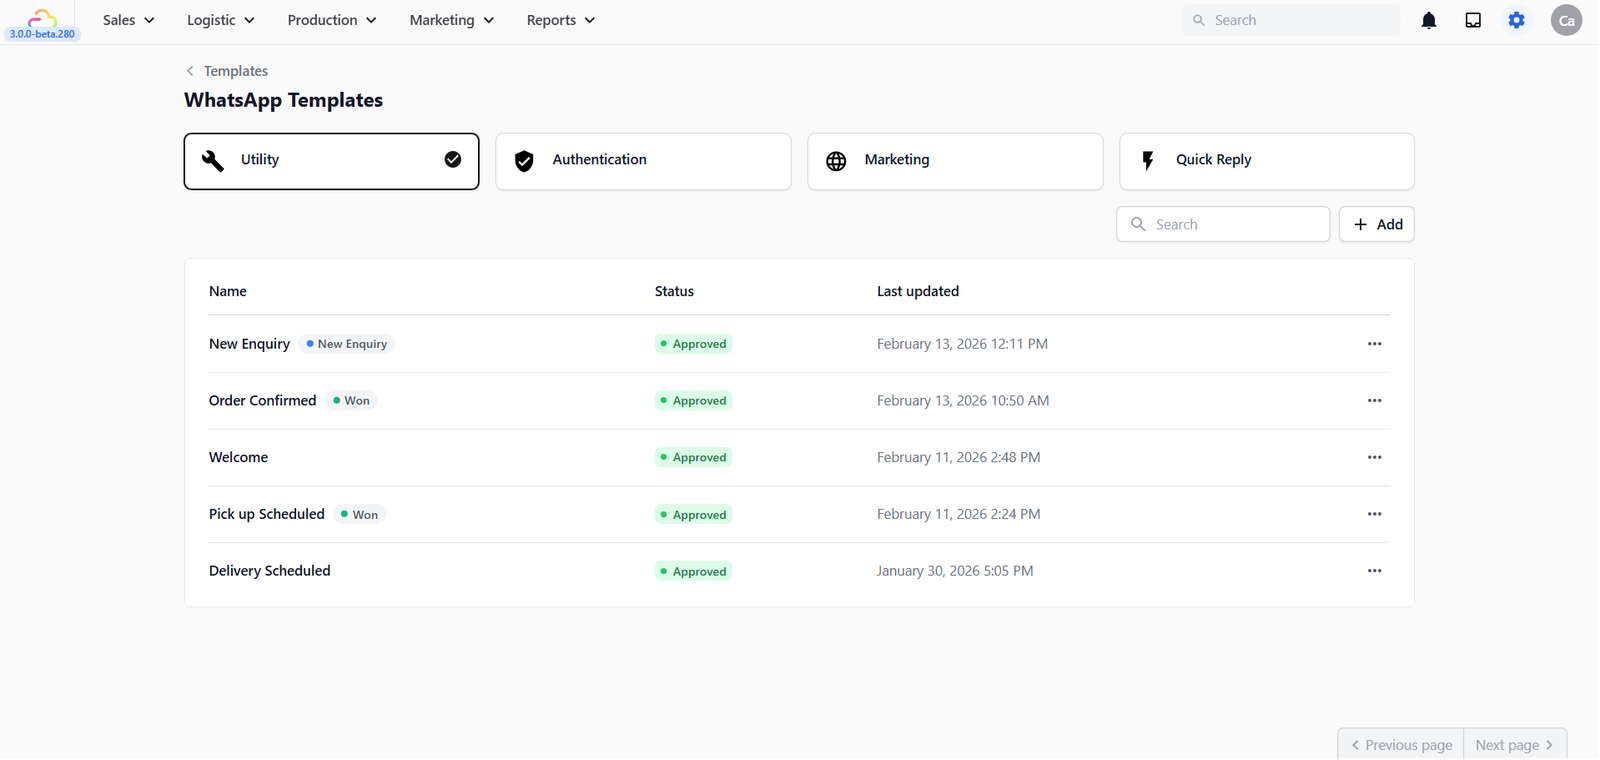The height and width of the screenshot is (760, 1600).
Task: Click the shield icon on Authentication card
Action: tap(524, 161)
